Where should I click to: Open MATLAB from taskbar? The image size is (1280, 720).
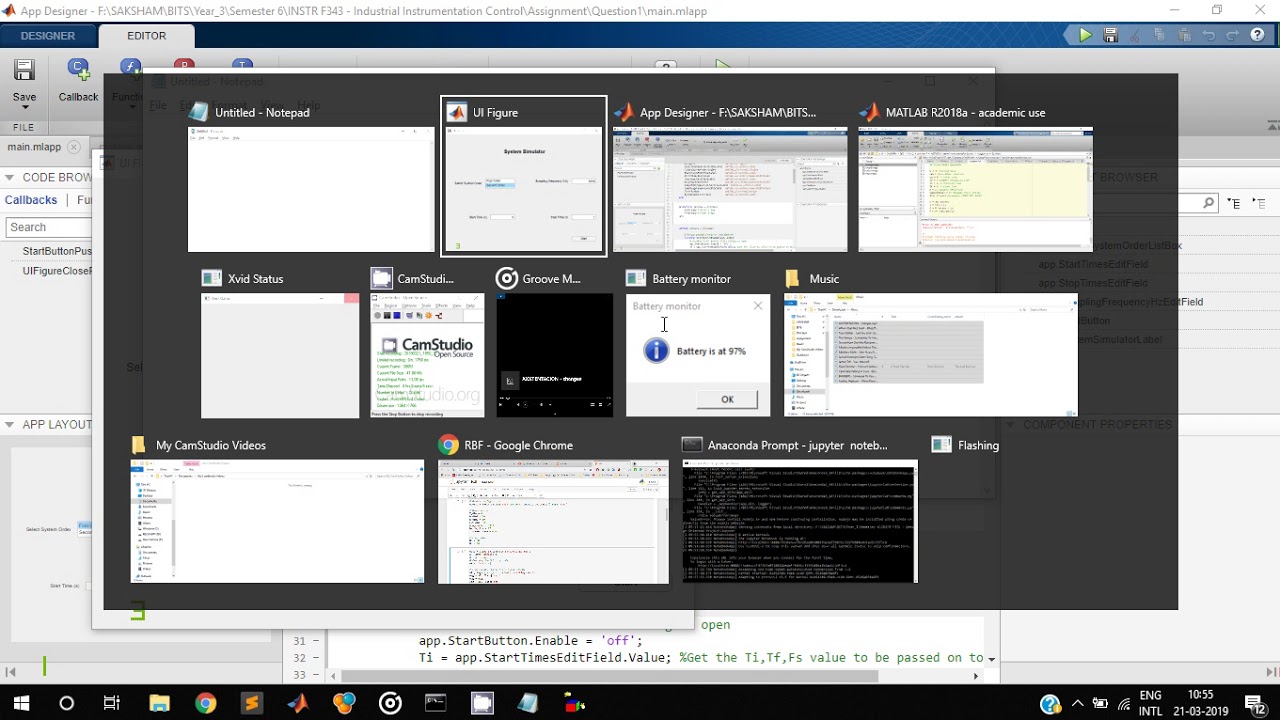coord(298,703)
